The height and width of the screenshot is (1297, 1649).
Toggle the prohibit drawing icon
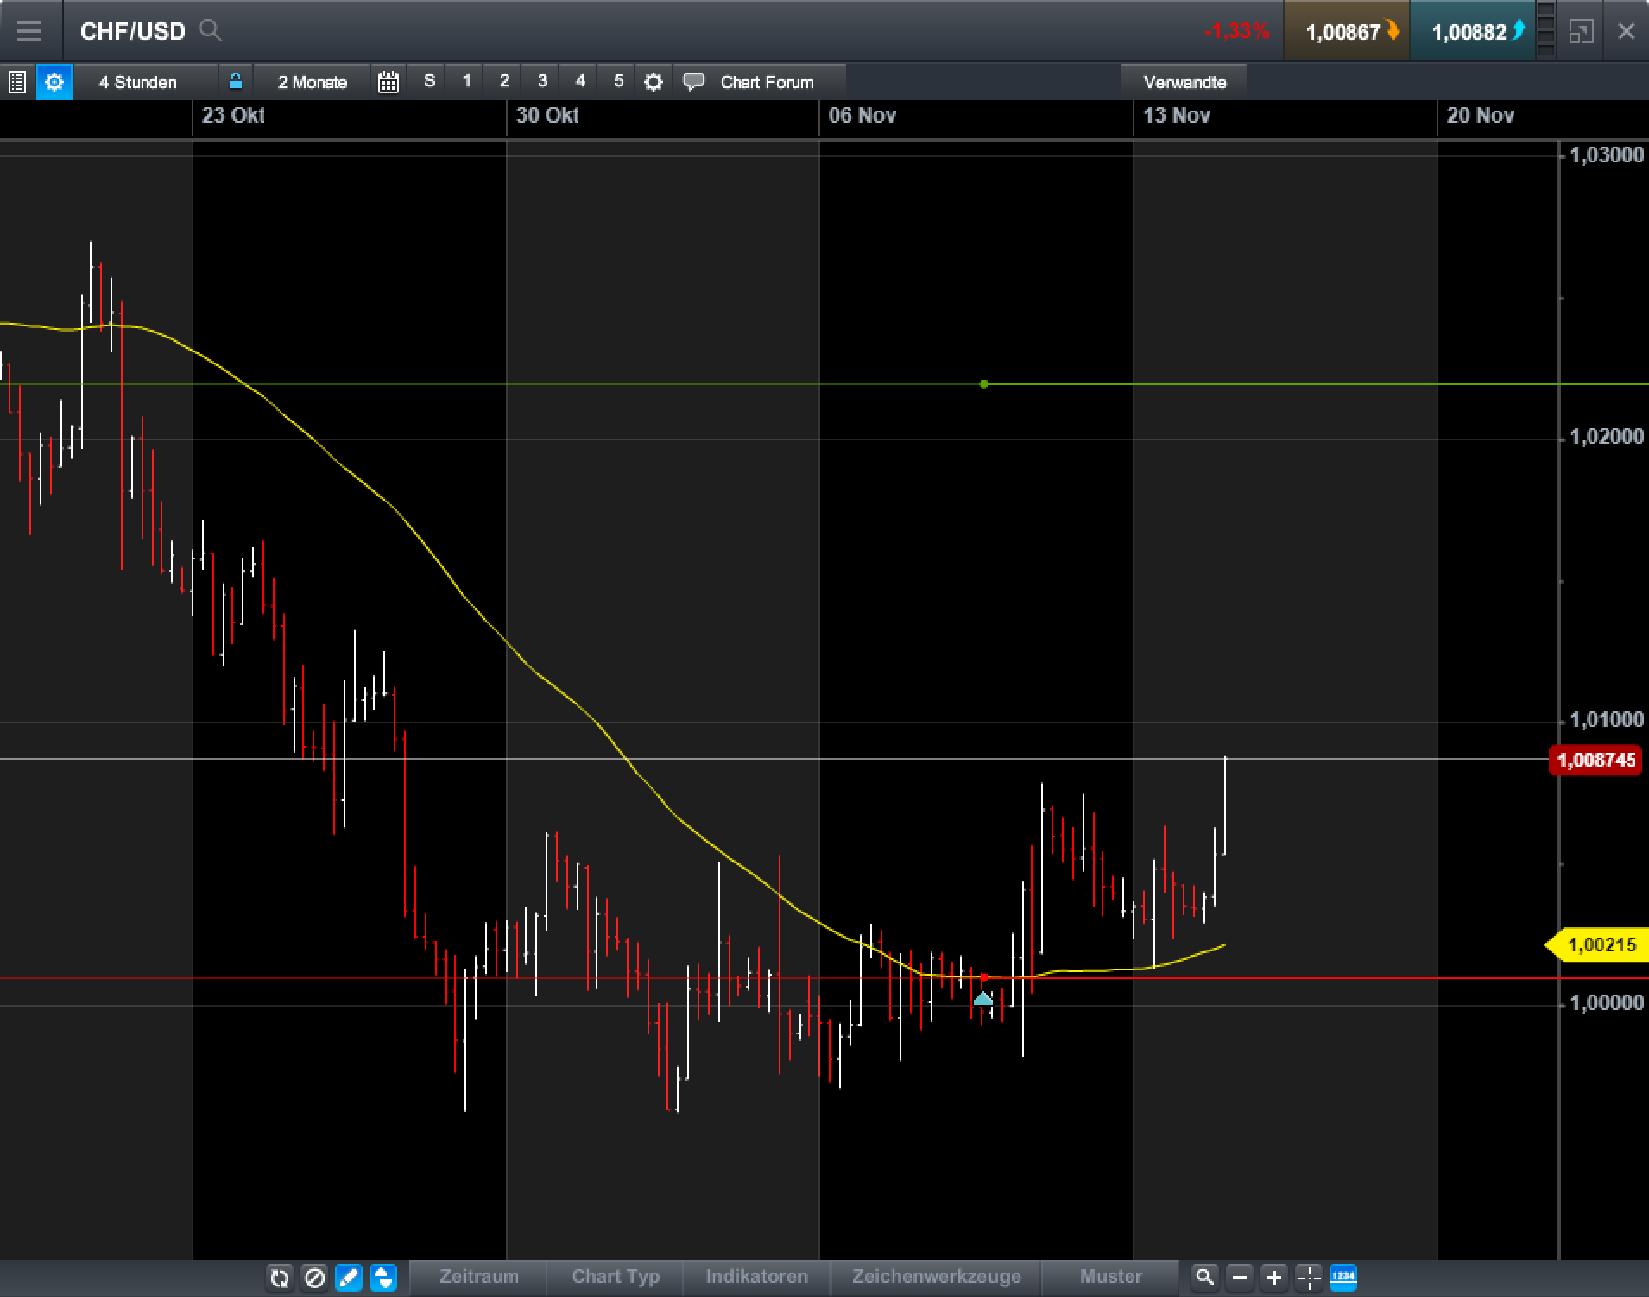(x=314, y=1278)
